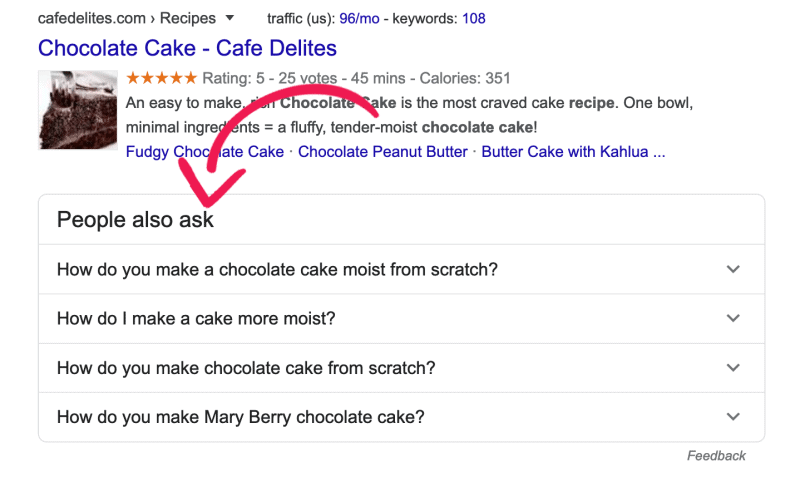Open the Butter Cake with Kahlua sitelink
This screenshot has height=482, width=800.
tap(573, 152)
